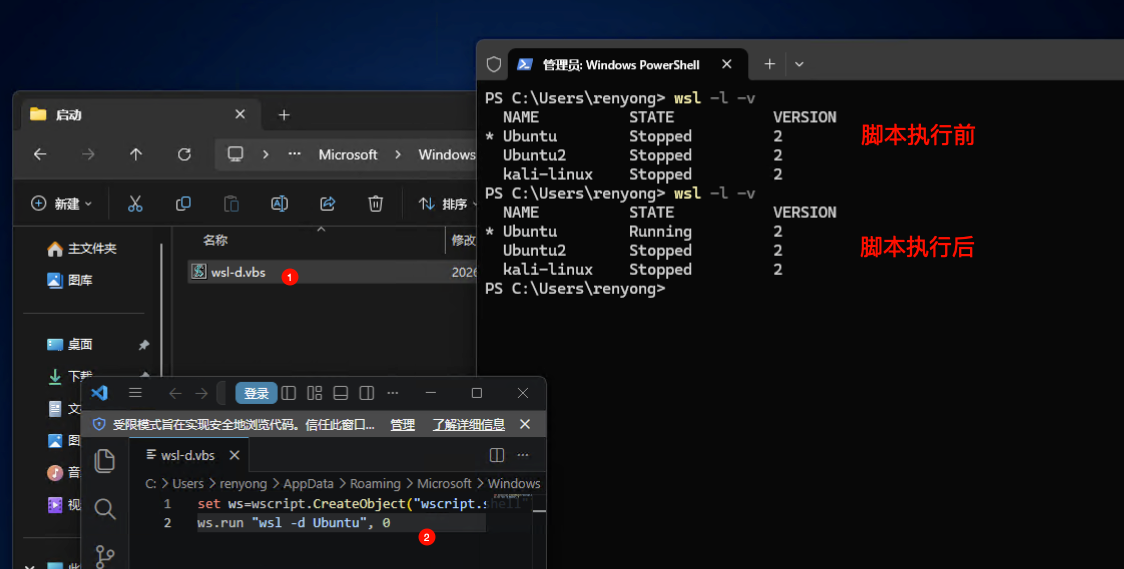Open the 新建 dropdown in Explorer
The width and height of the screenshot is (1124, 569).
(62, 204)
